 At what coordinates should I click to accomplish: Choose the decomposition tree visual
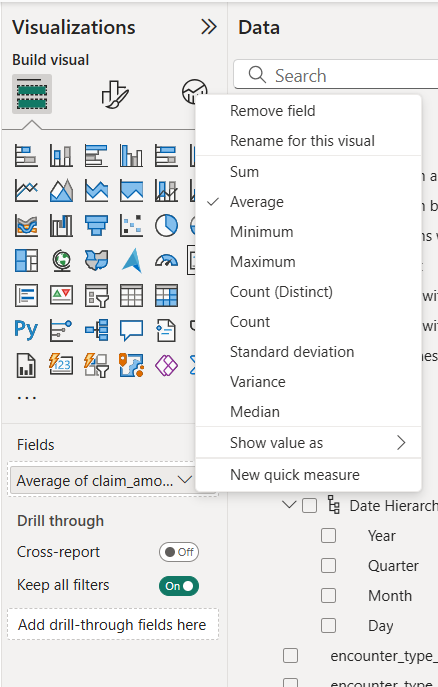point(96,330)
